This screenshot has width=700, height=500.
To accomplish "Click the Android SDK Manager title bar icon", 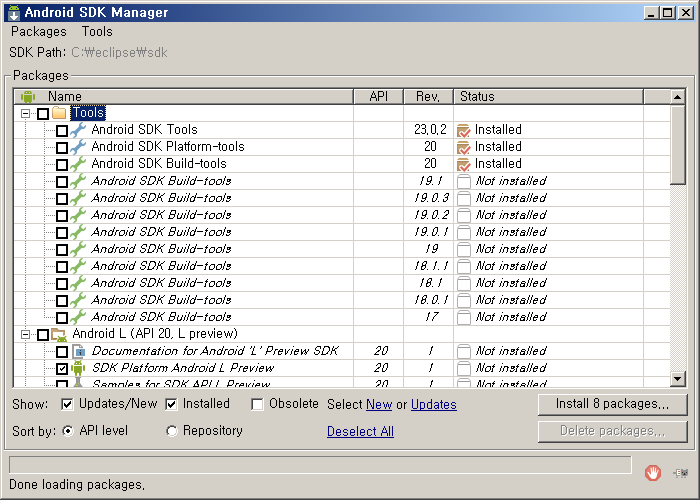I will coord(14,12).
